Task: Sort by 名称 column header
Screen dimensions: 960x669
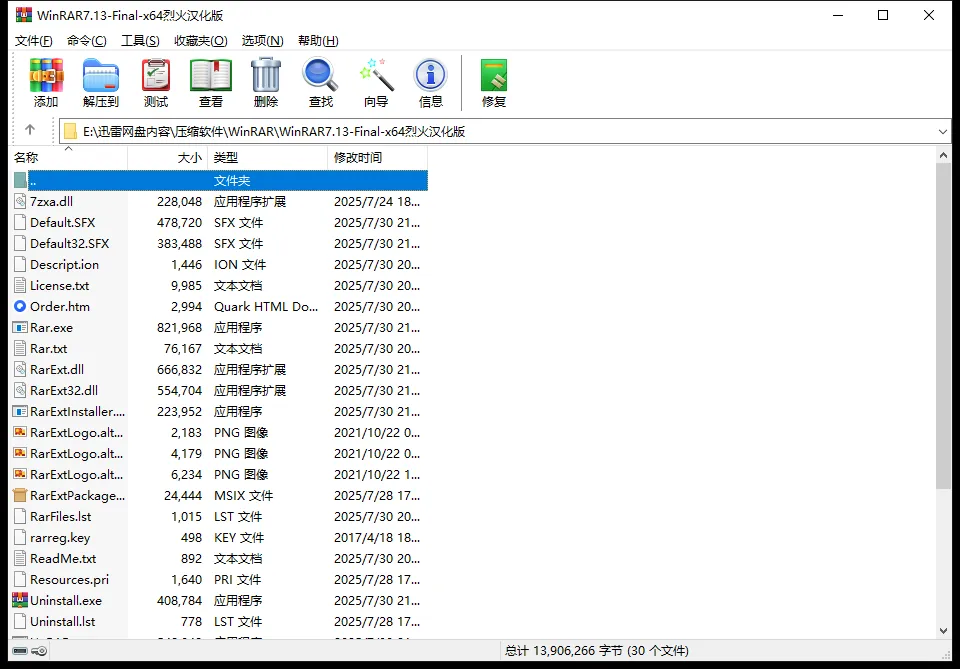Action: tap(70, 158)
